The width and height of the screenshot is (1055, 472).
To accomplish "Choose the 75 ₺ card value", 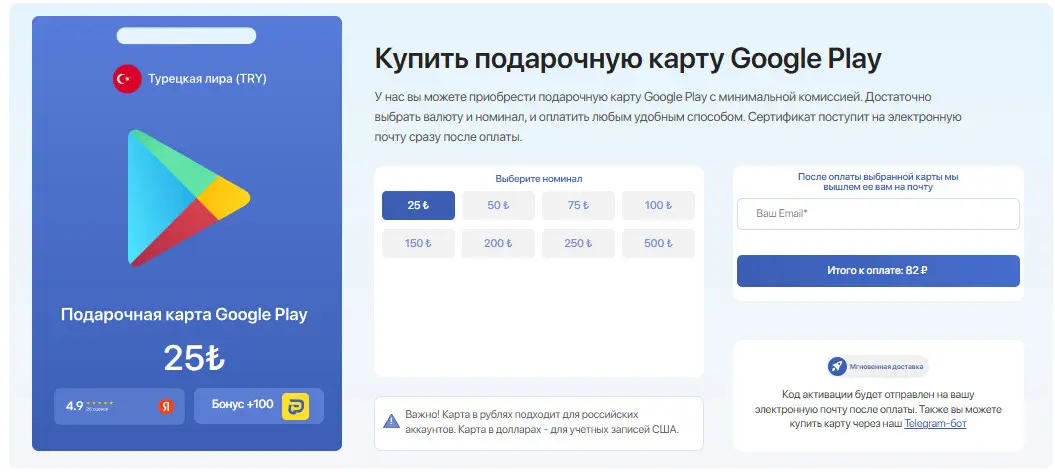I will tap(578, 206).
